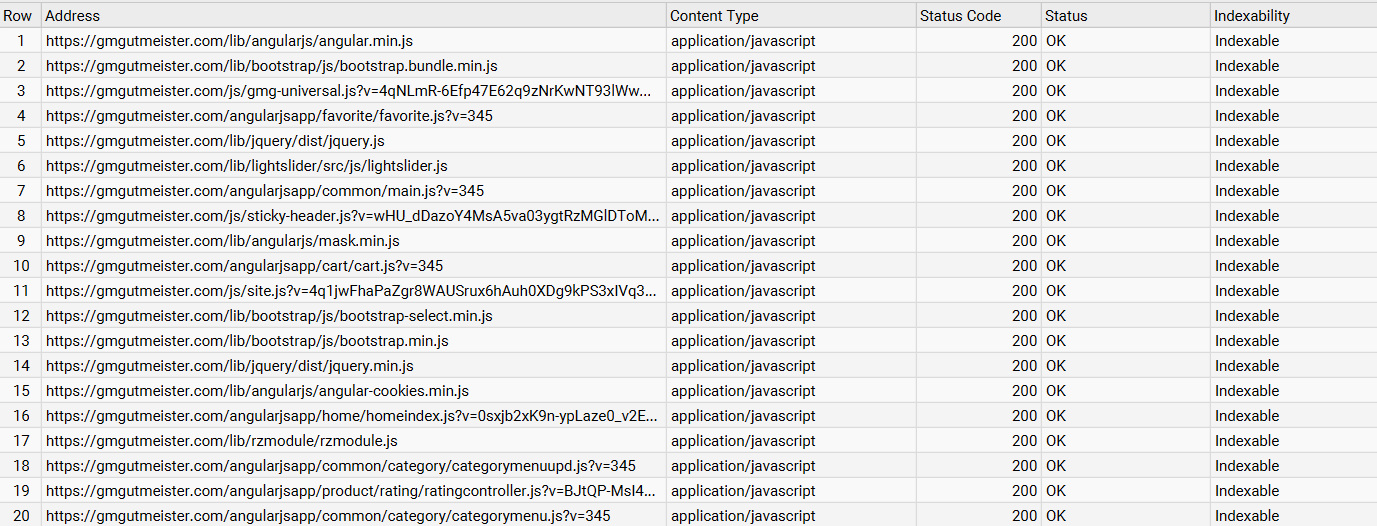Sort by the Status Code column header
Viewport: 1377px width, 526px height.
960,16
